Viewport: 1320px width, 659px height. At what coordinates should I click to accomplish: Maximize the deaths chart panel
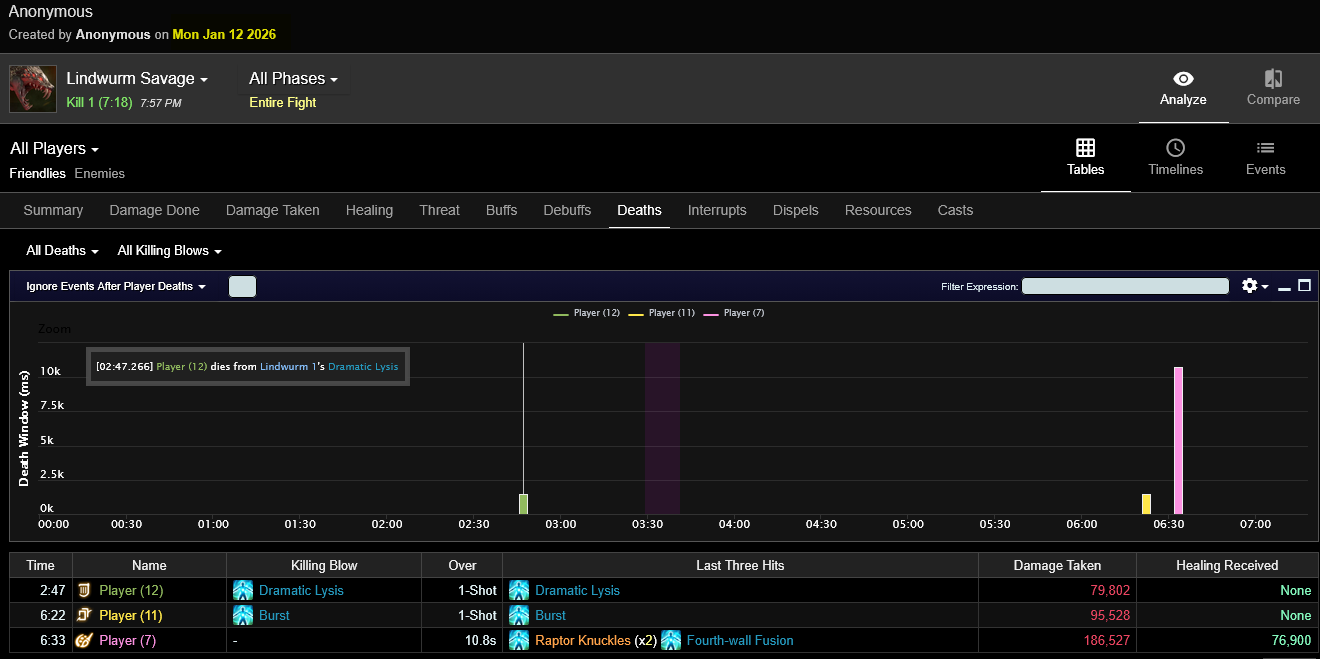pos(1304,286)
